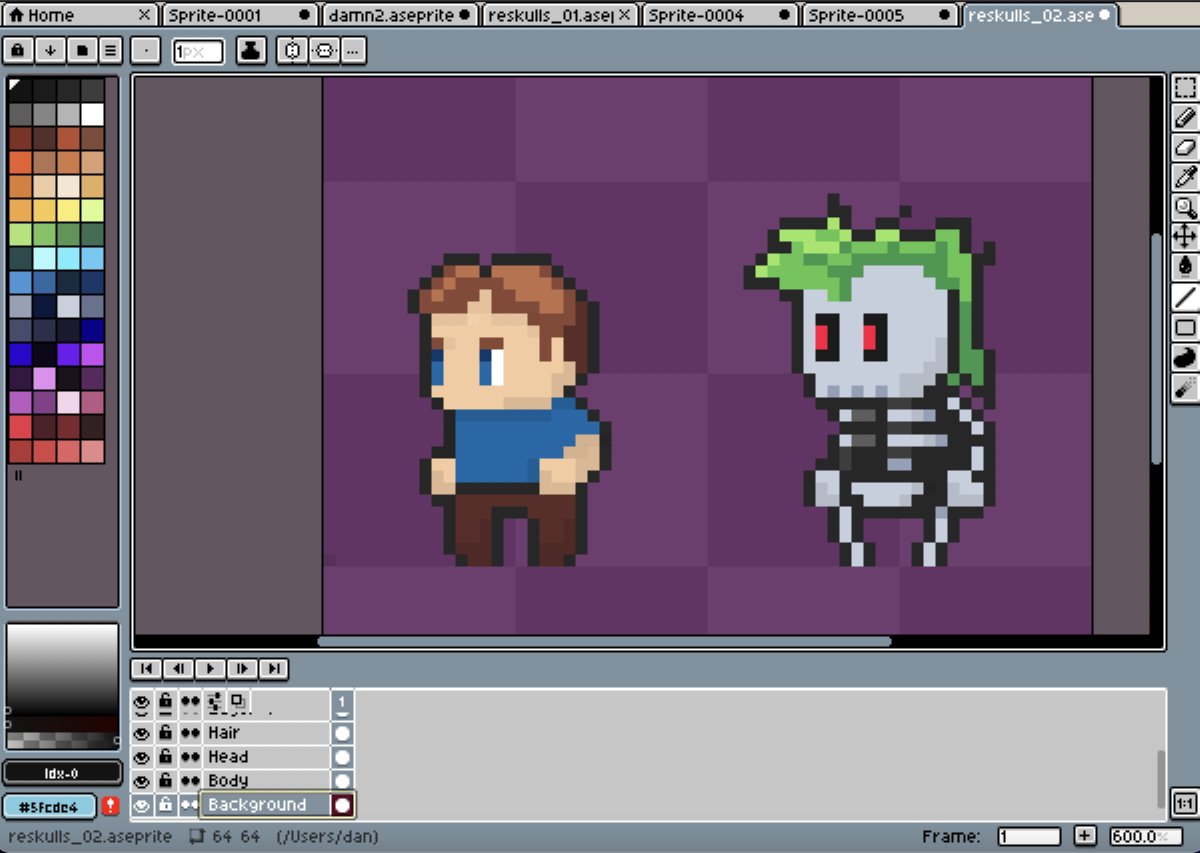This screenshot has height=853, width=1200.
Task: Lock the Background layer
Action: (166, 805)
